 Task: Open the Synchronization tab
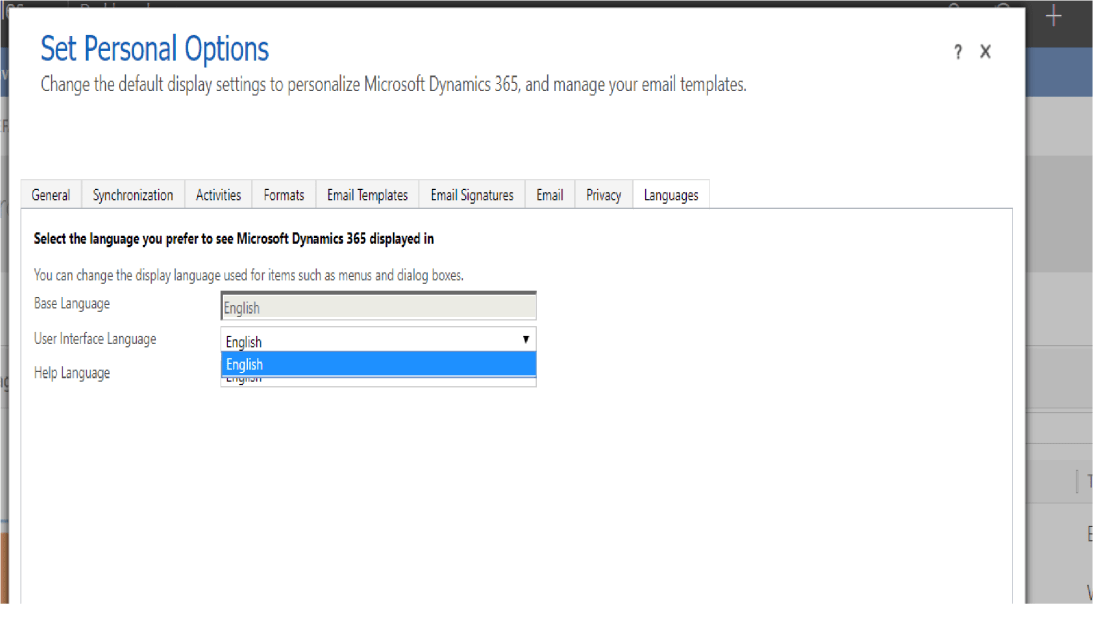pos(133,195)
